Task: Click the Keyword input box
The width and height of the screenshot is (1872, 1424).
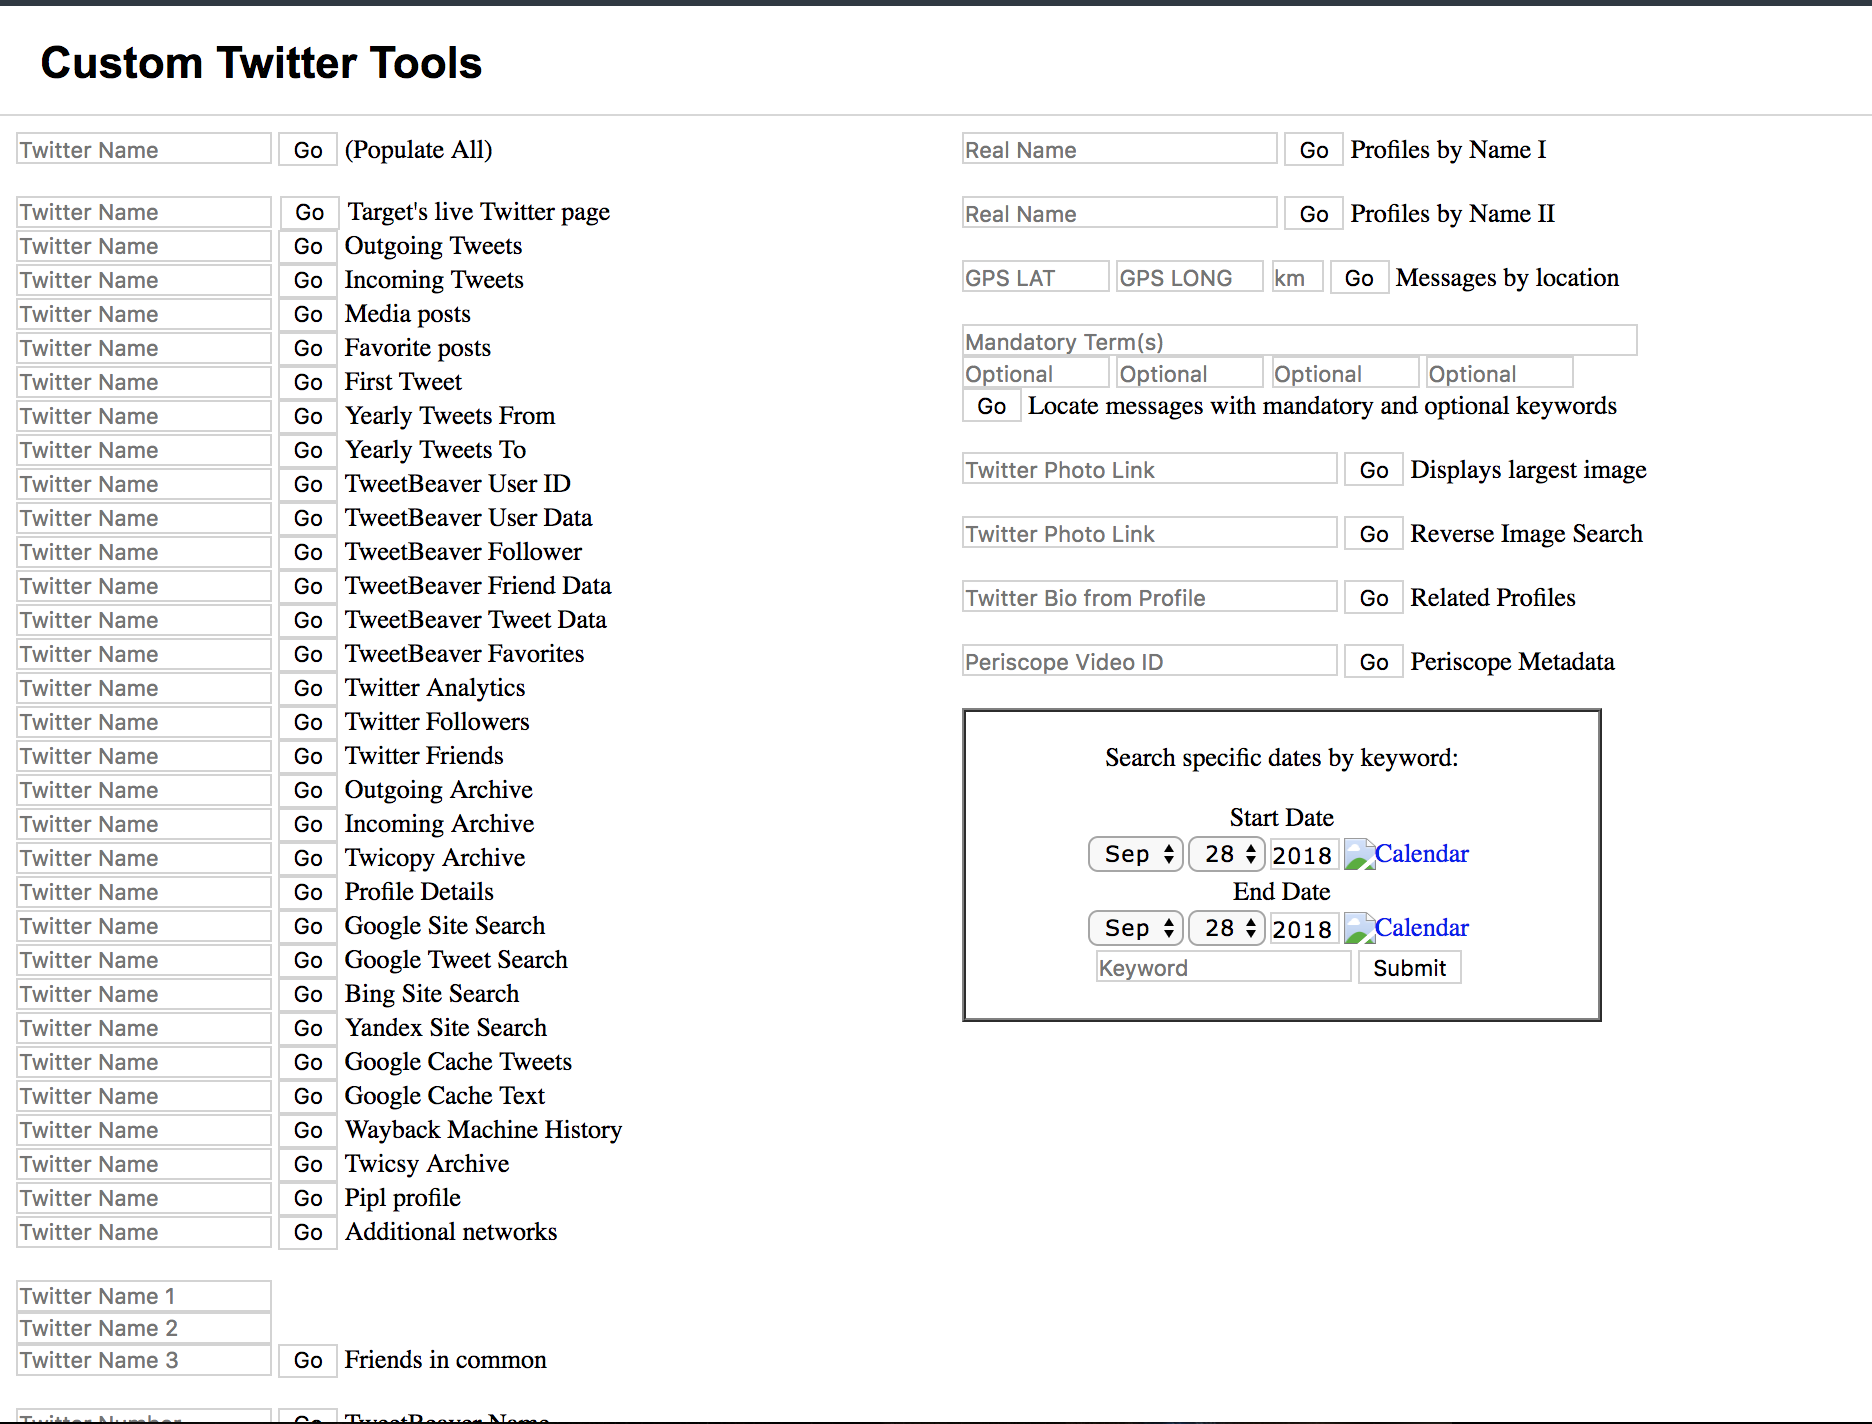Action: coord(1223,968)
